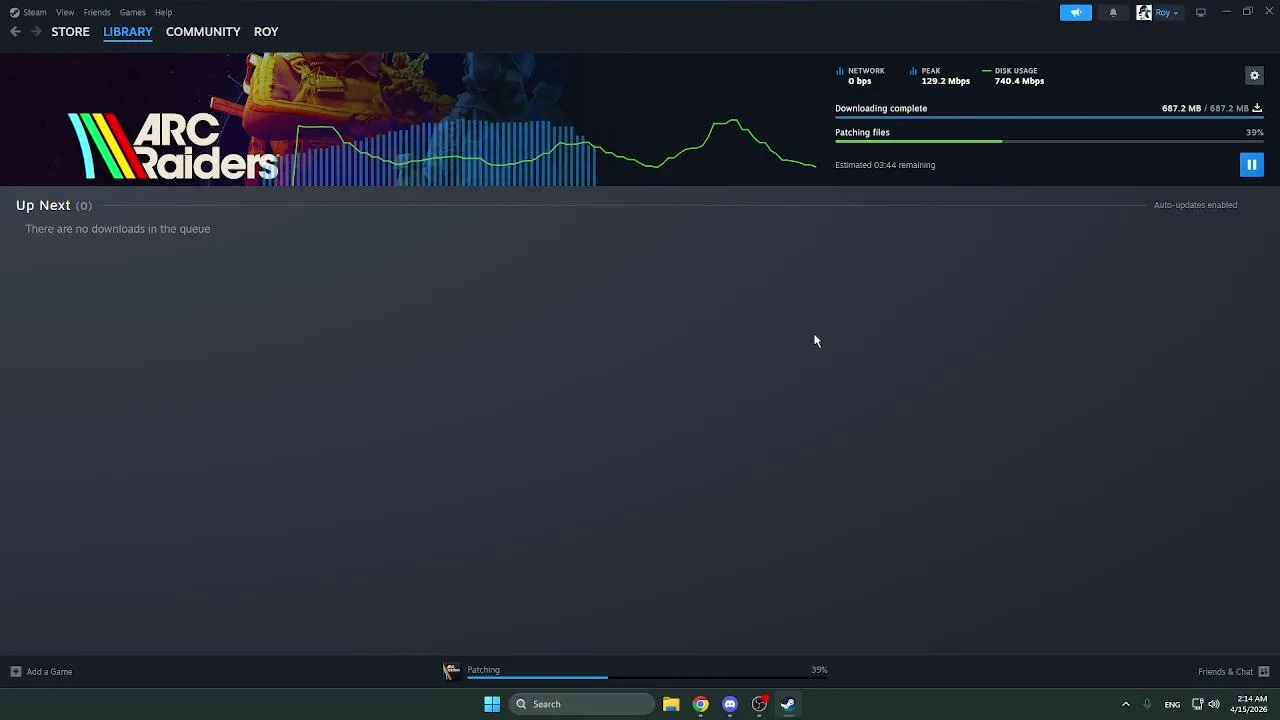Go forward with the right arrow
This screenshot has width=1280, height=720.
point(36,32)
